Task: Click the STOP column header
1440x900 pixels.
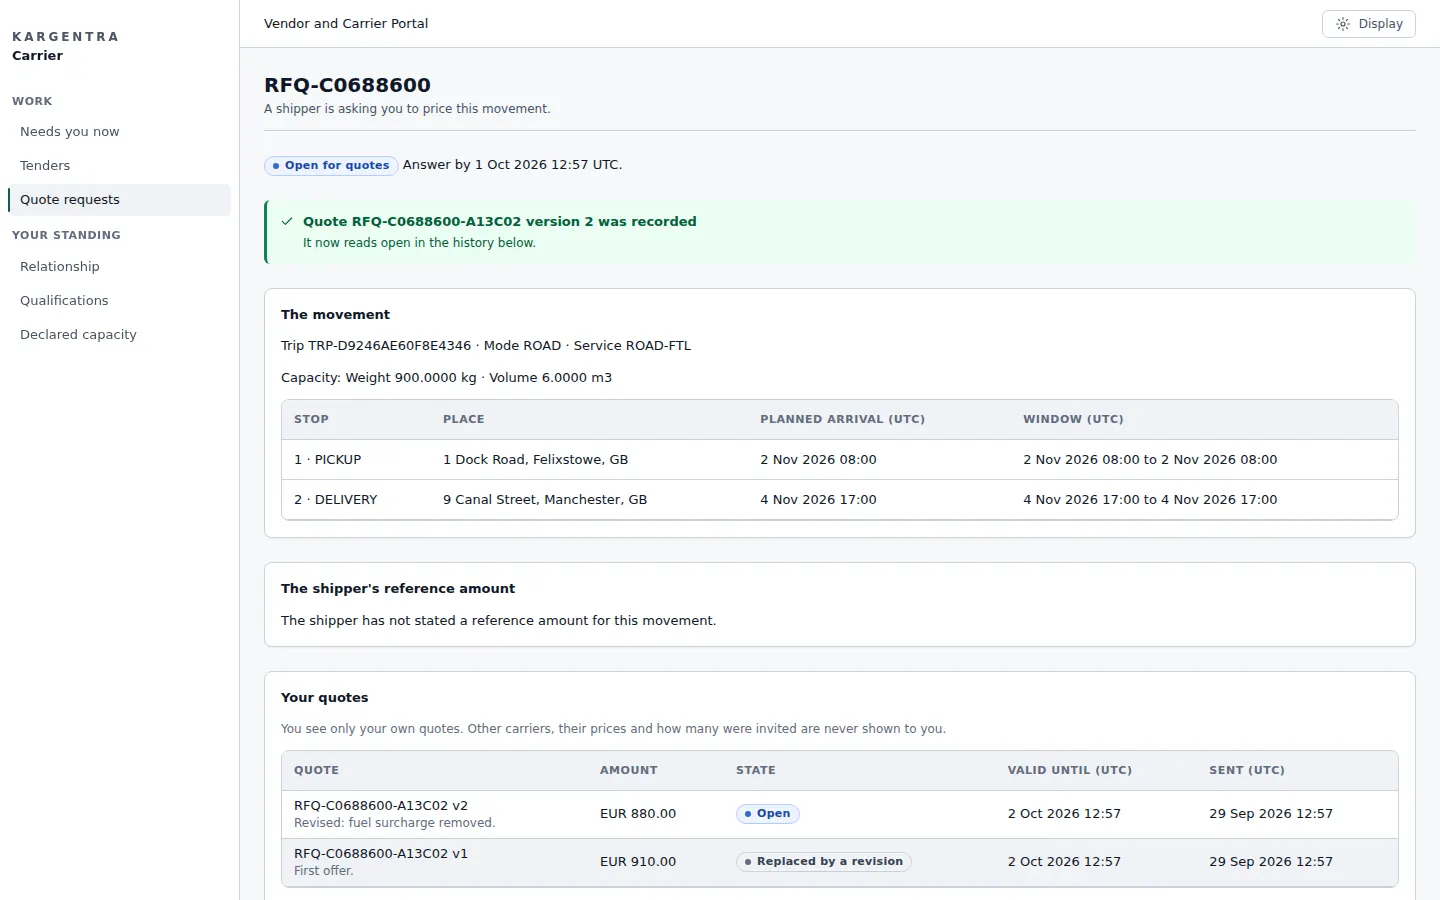Action: (311, 419)
